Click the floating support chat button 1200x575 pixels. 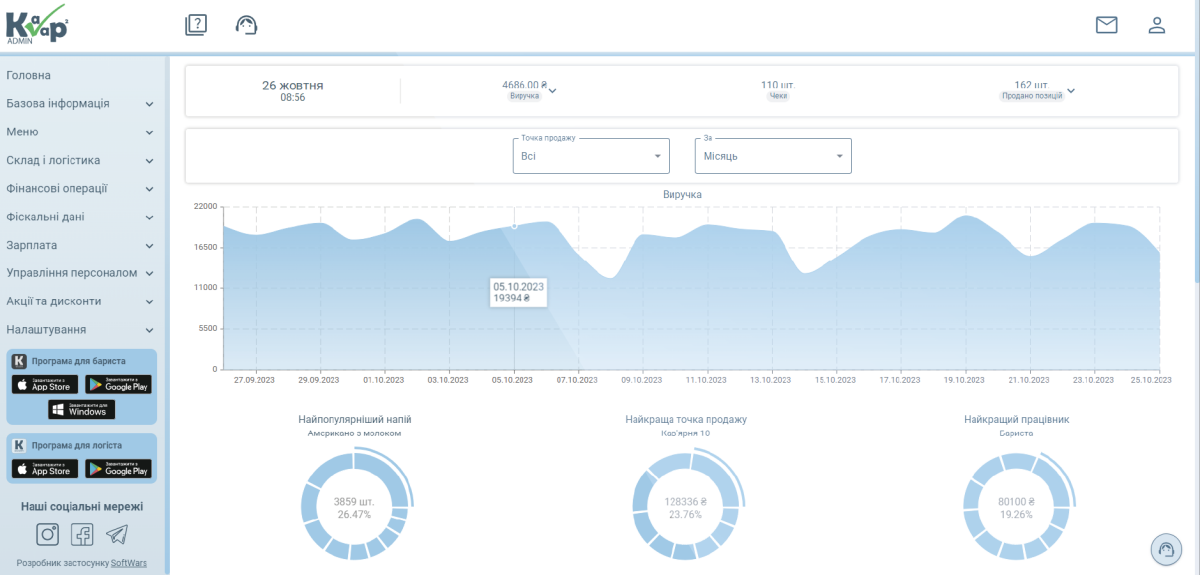1167,549
